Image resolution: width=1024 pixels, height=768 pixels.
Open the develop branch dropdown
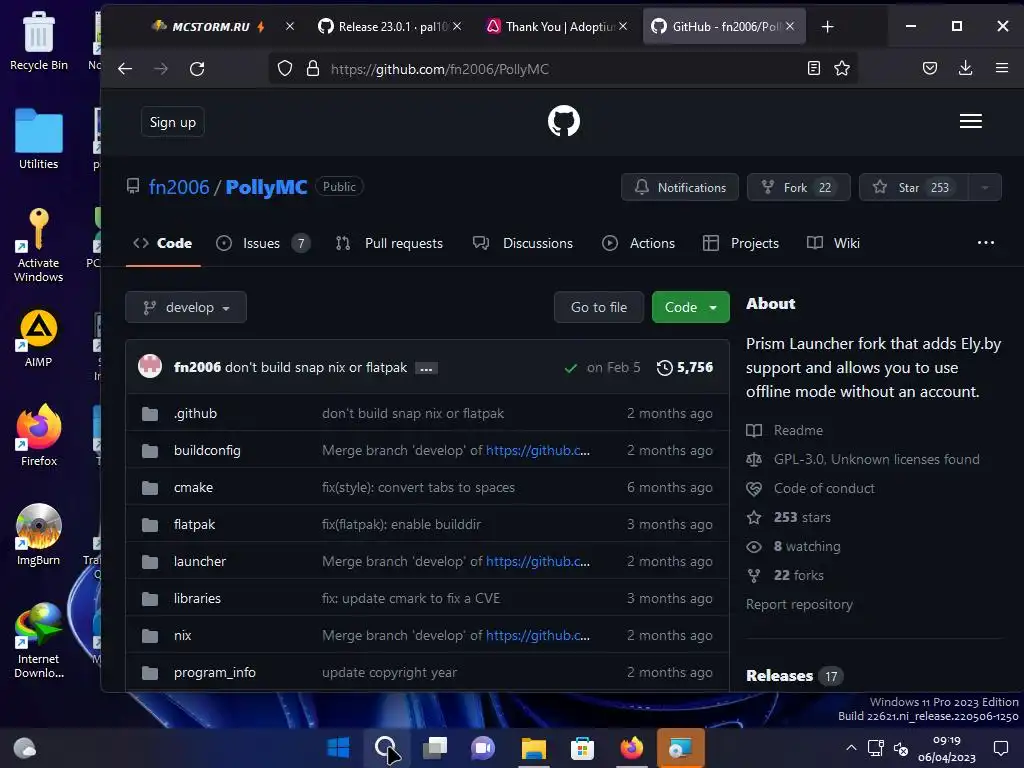[x=186, y=308]
